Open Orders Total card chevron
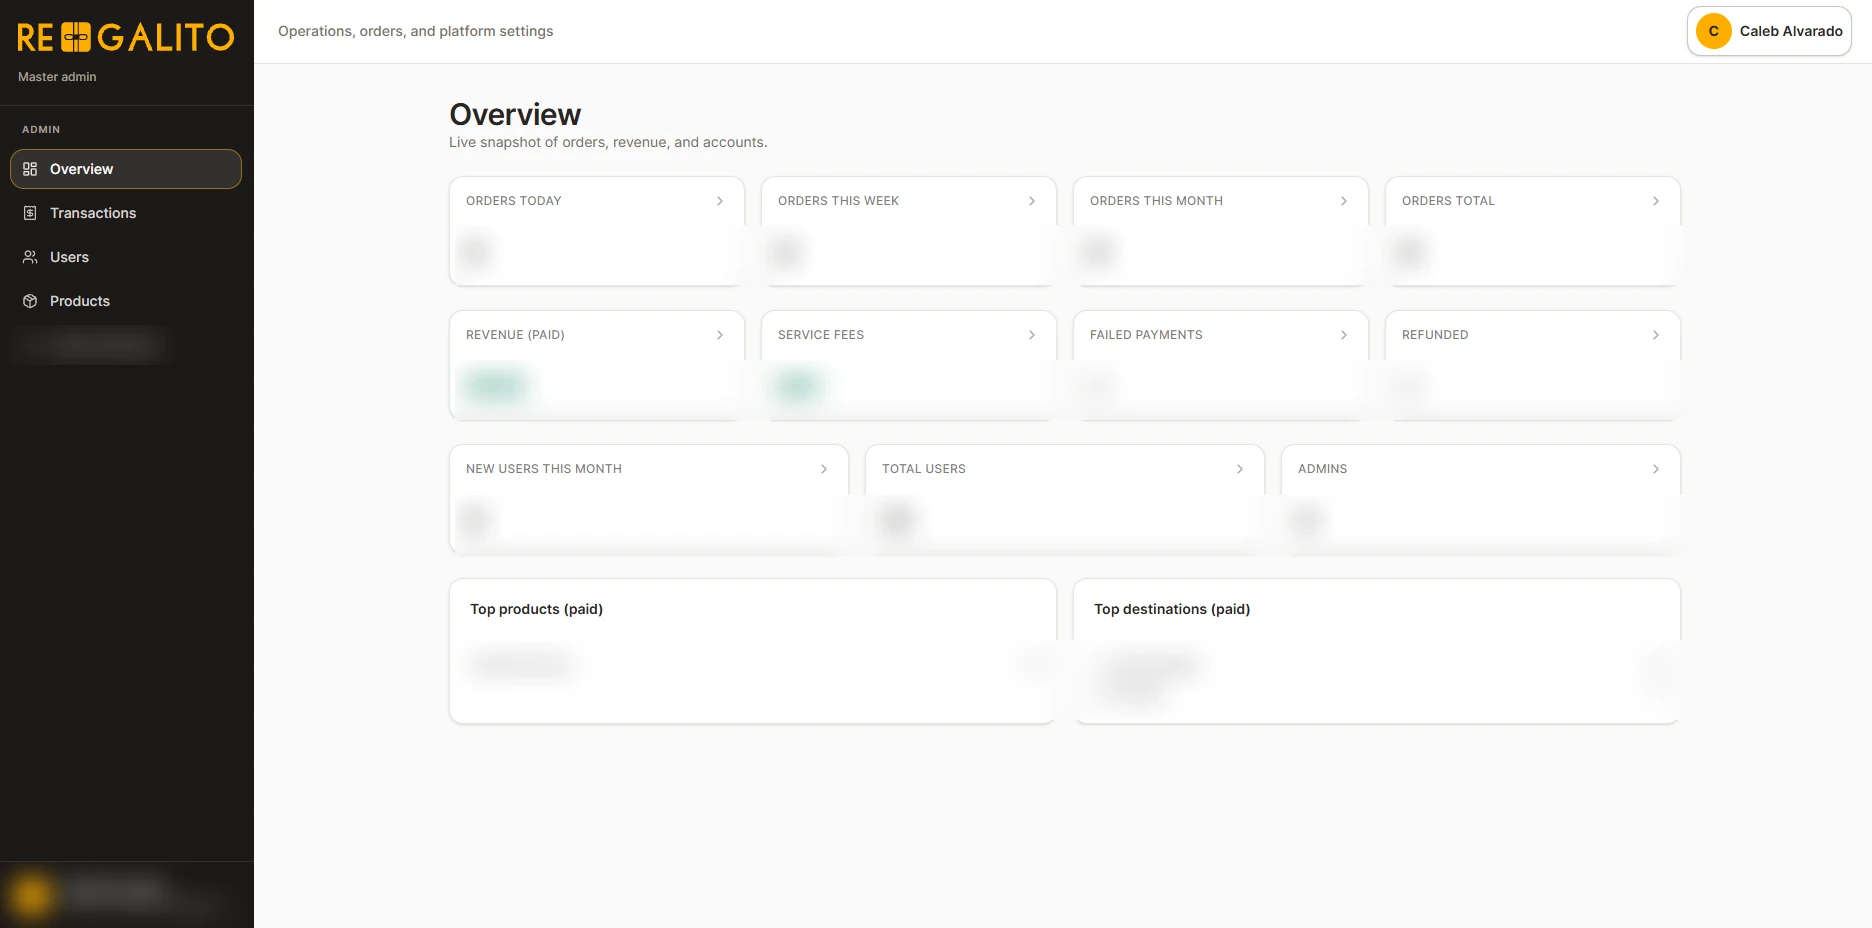This screenshot has height=928, width=1872. (x=1656, y=201)
